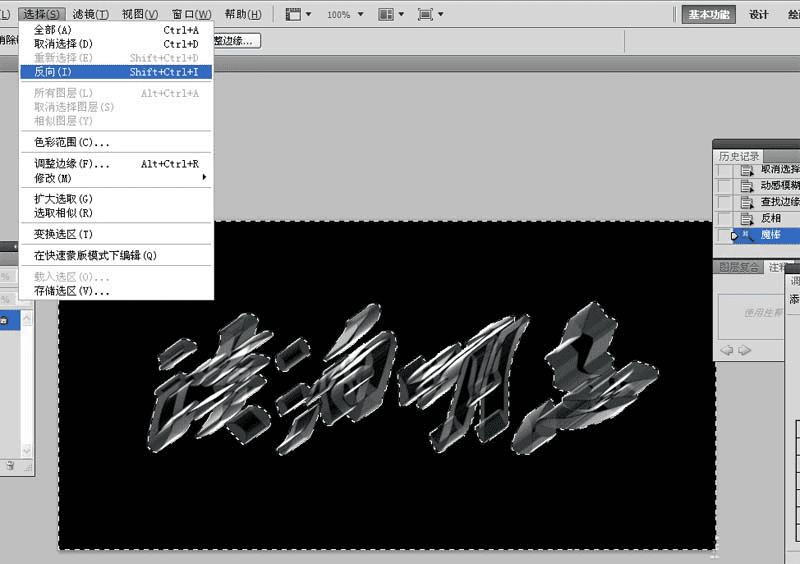The height and width of the screenshot is (564, 800).
Task: Expand the 修改(M) submenu
Action: pos(116,178)
